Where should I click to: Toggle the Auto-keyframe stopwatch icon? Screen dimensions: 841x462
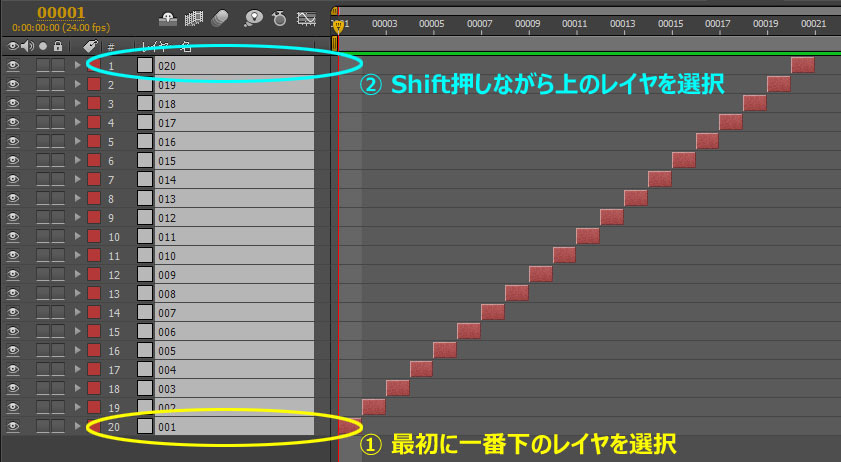point(280,17)
